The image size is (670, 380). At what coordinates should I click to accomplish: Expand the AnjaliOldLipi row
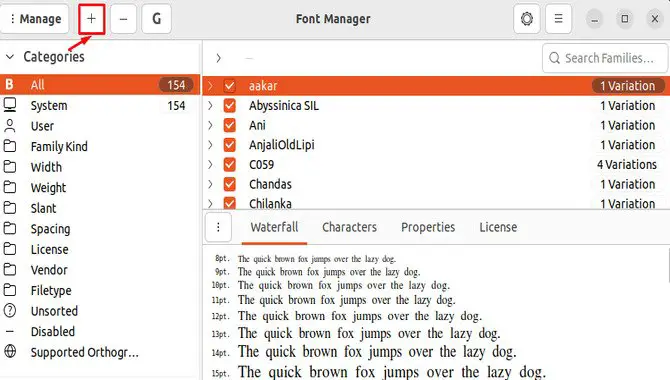pos(210,144)
